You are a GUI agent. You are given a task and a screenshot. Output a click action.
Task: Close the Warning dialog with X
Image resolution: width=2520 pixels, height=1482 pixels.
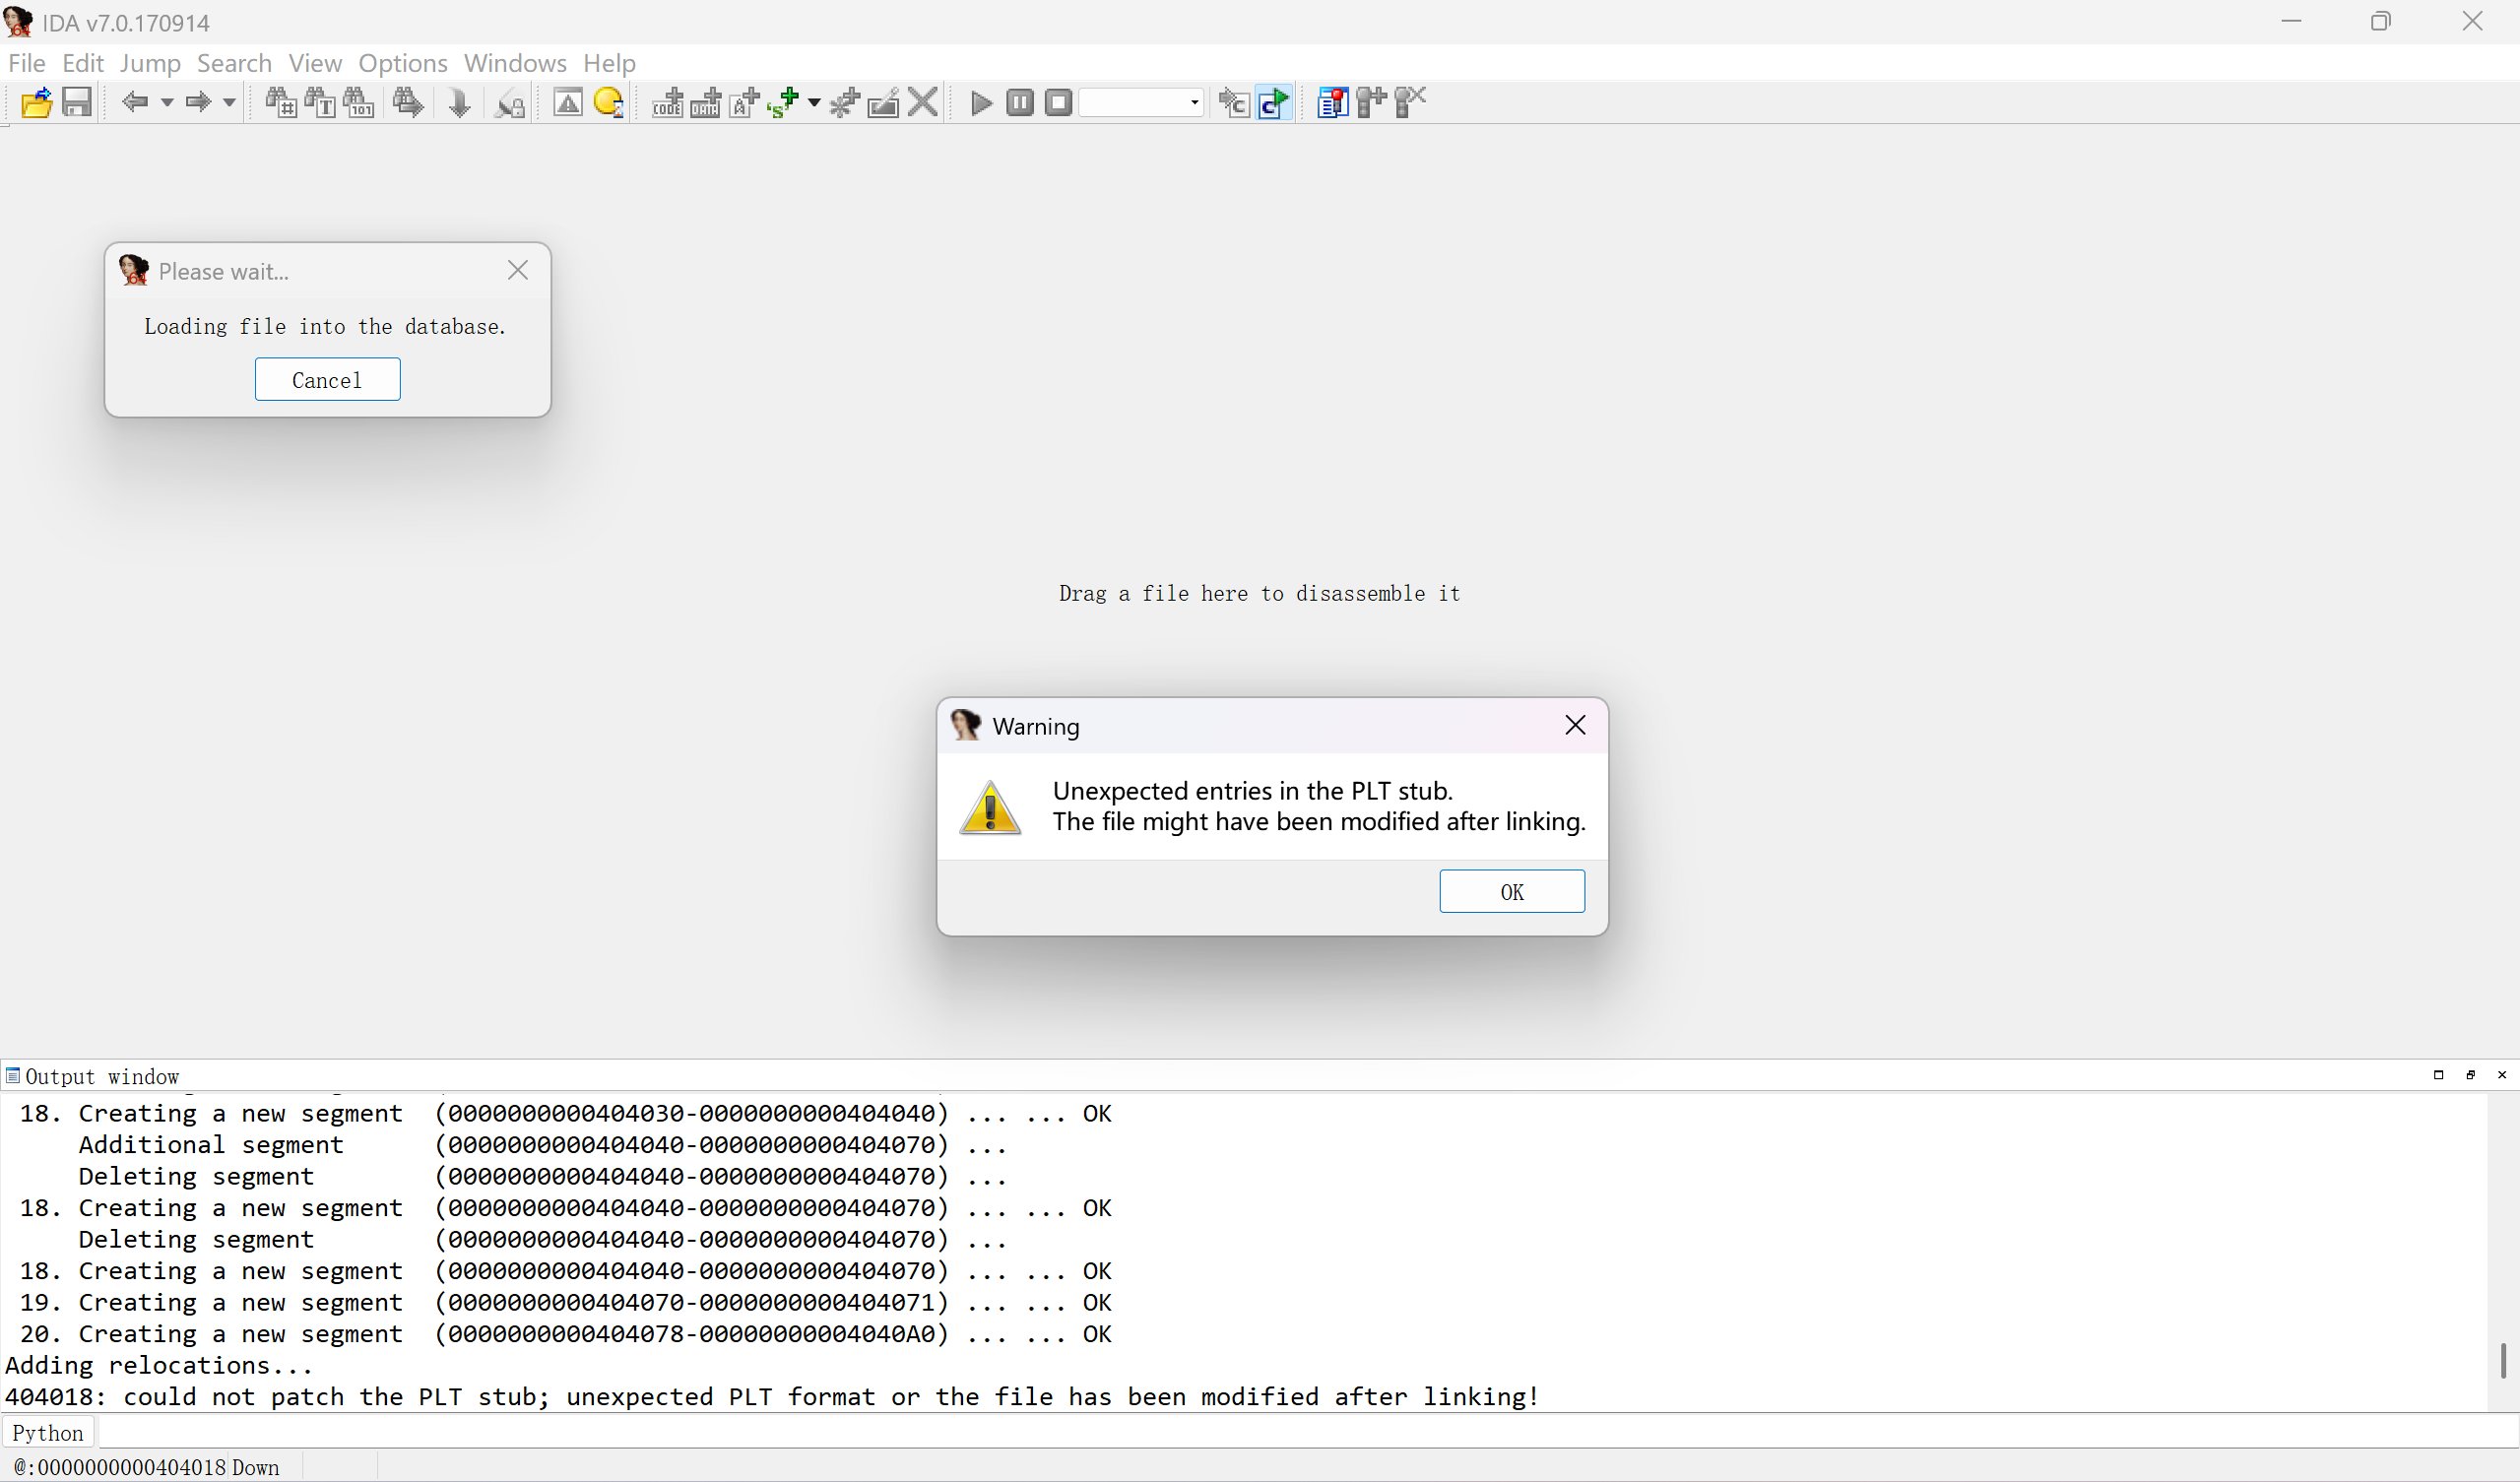pyautogui.click(x=1575, y=725)
